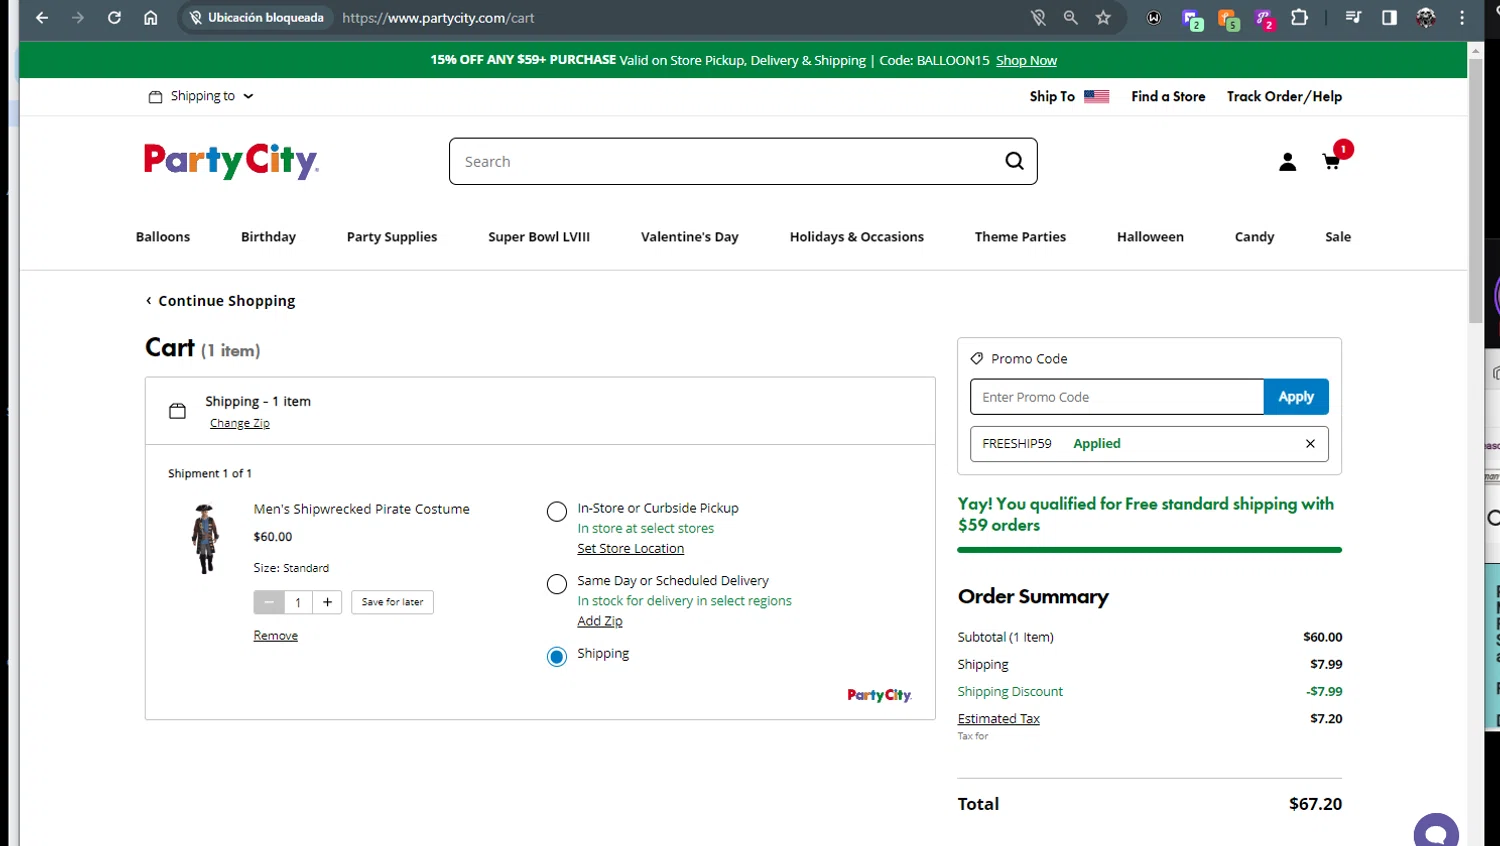This screenshot has height=846, width=1500.
Task: Apply the promo code
Action: point(1296,397)
